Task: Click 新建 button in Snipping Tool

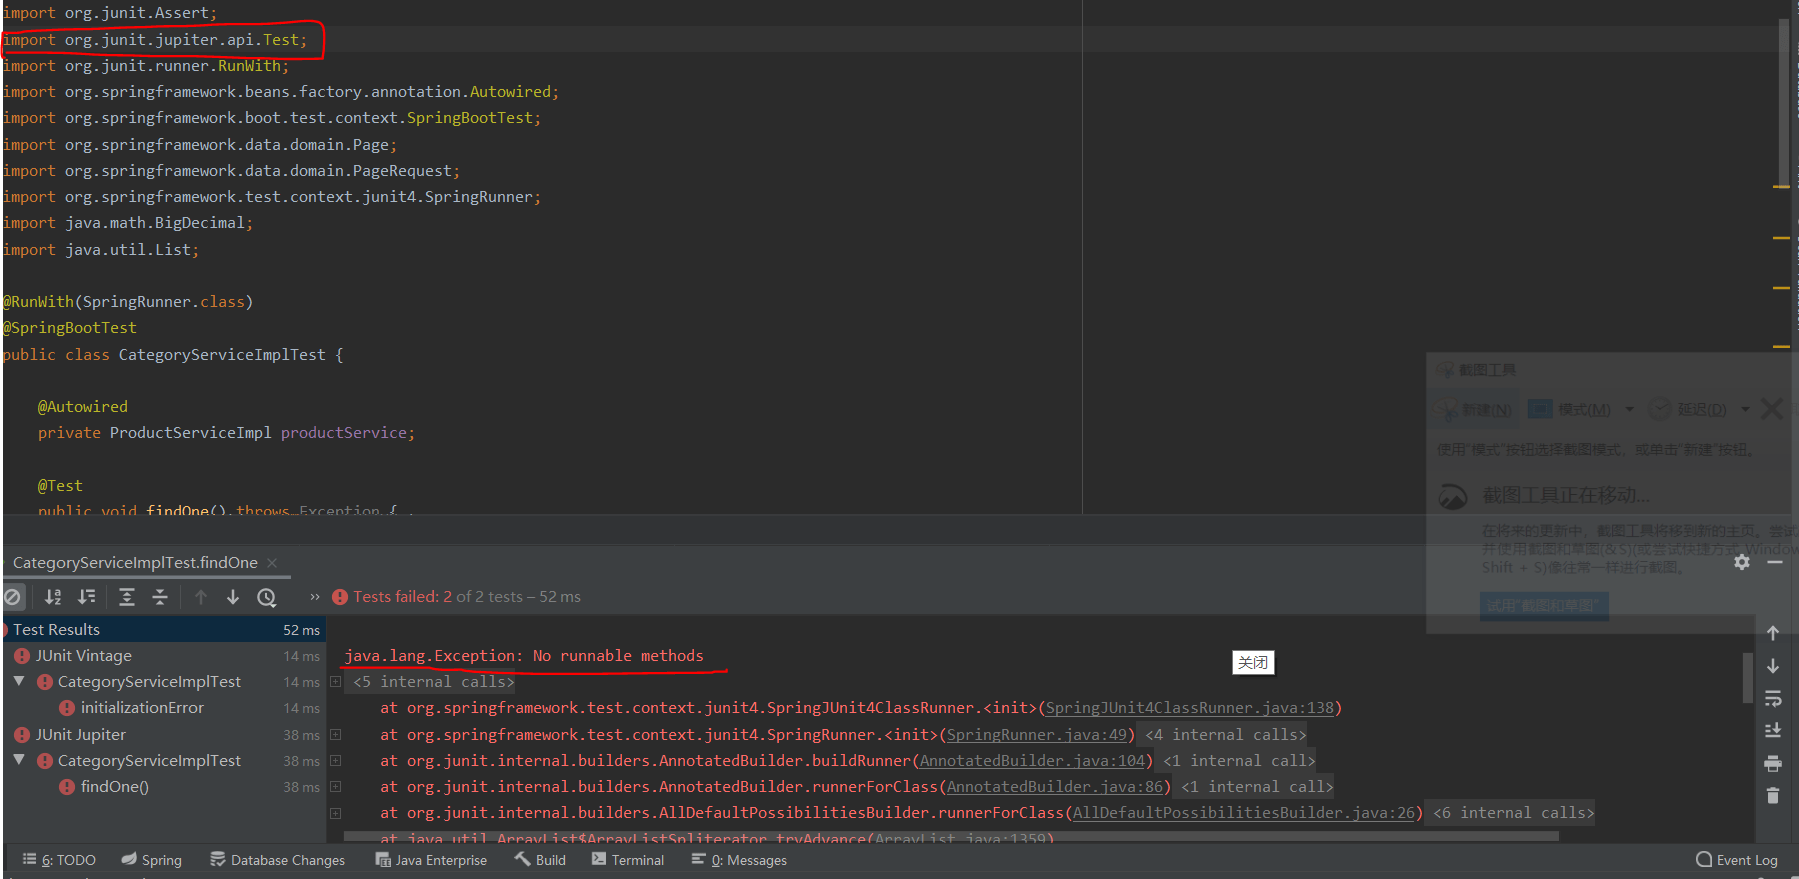Action: tap(1475, 409)
